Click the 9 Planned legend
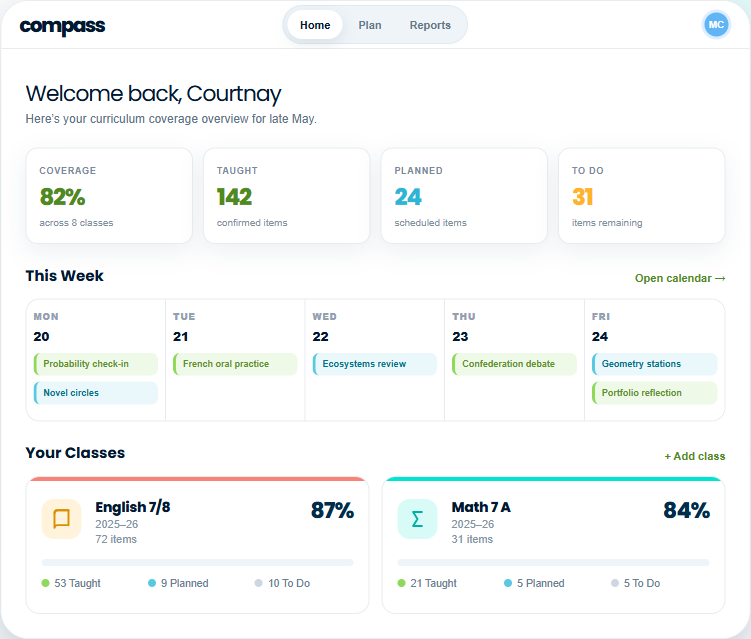The height and width of the screenshot is (639, 751). tap(178, 583)
